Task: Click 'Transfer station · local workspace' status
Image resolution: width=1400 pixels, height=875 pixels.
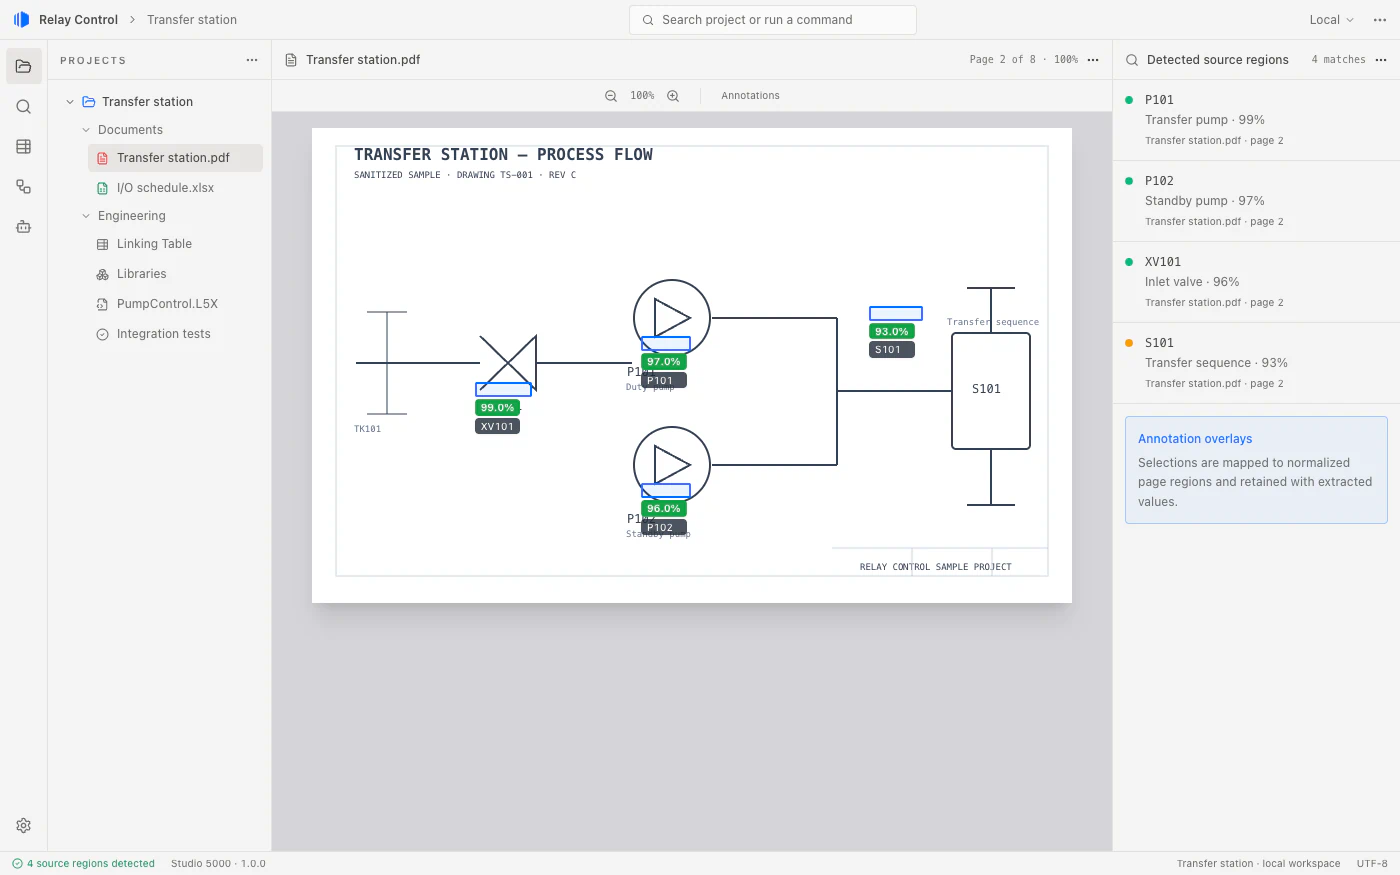Action: coord(1258,864)
